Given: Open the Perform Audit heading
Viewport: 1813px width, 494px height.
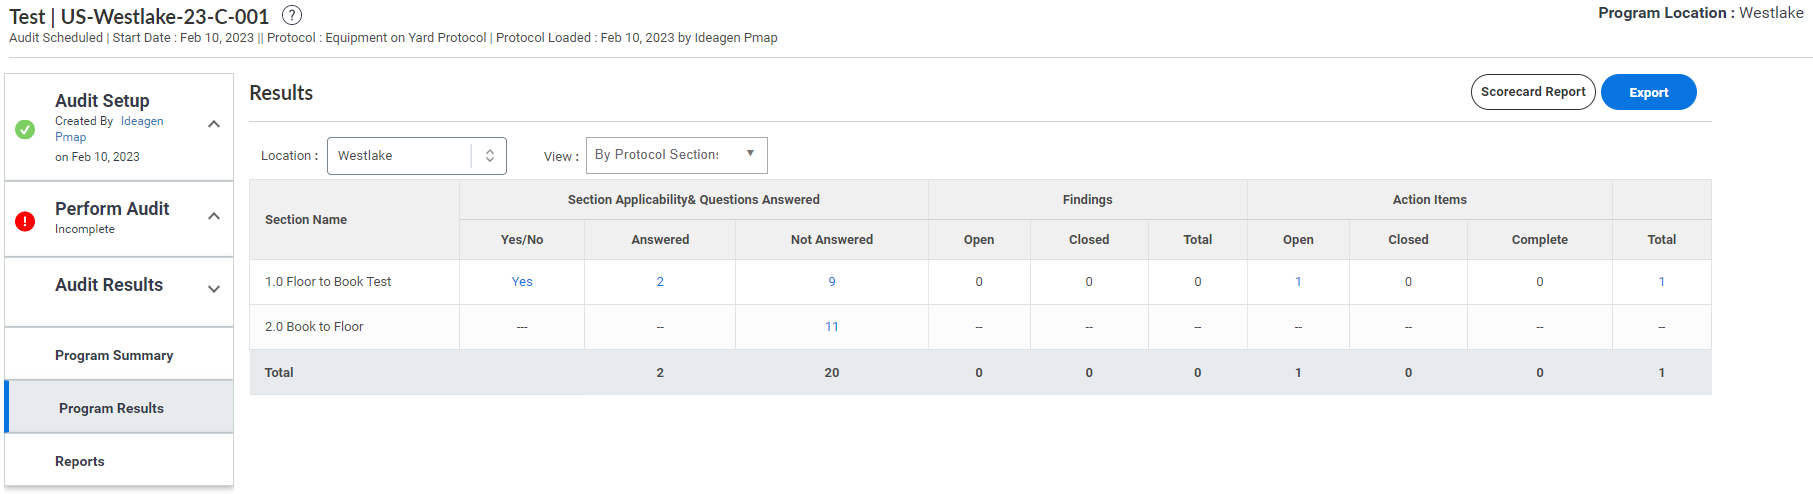Looking at the screenshot, I should click(x=112, y=209).
